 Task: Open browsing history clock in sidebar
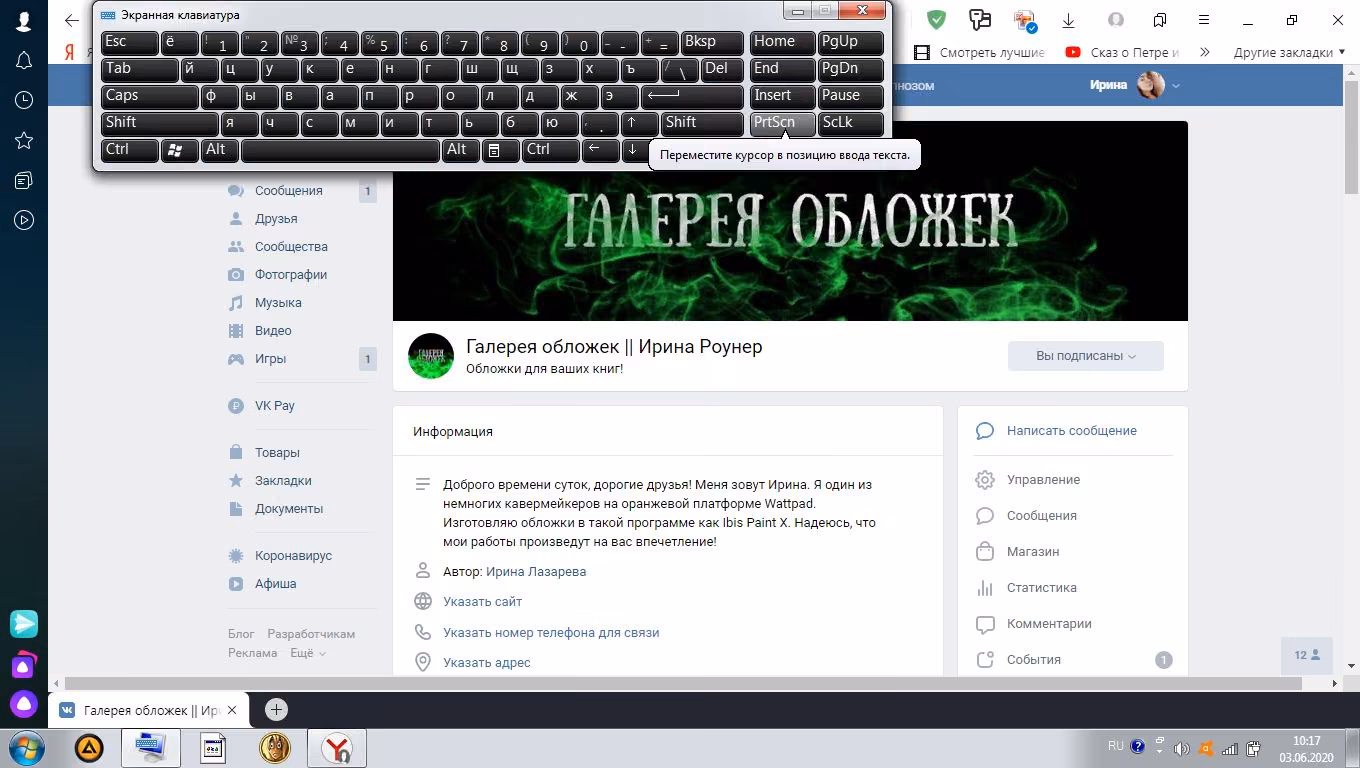pyautogui.click(x=24, y=100)
